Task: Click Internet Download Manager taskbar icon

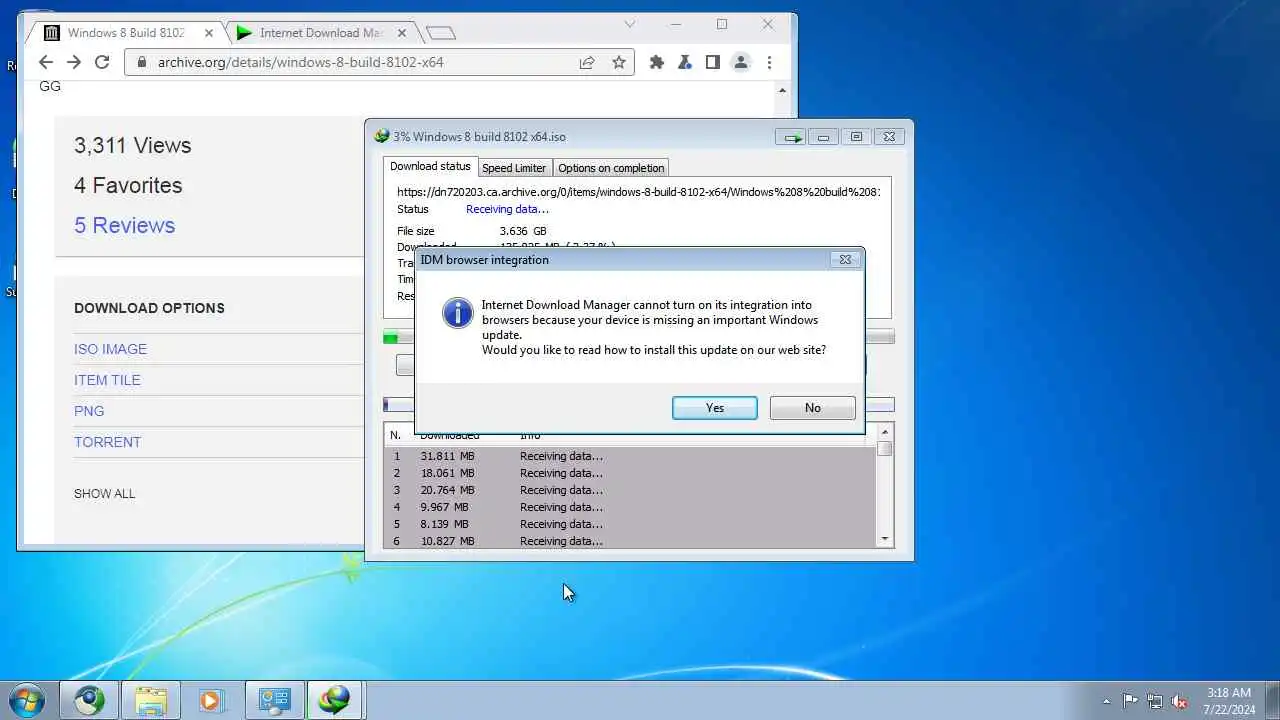Action: point(334,700)
